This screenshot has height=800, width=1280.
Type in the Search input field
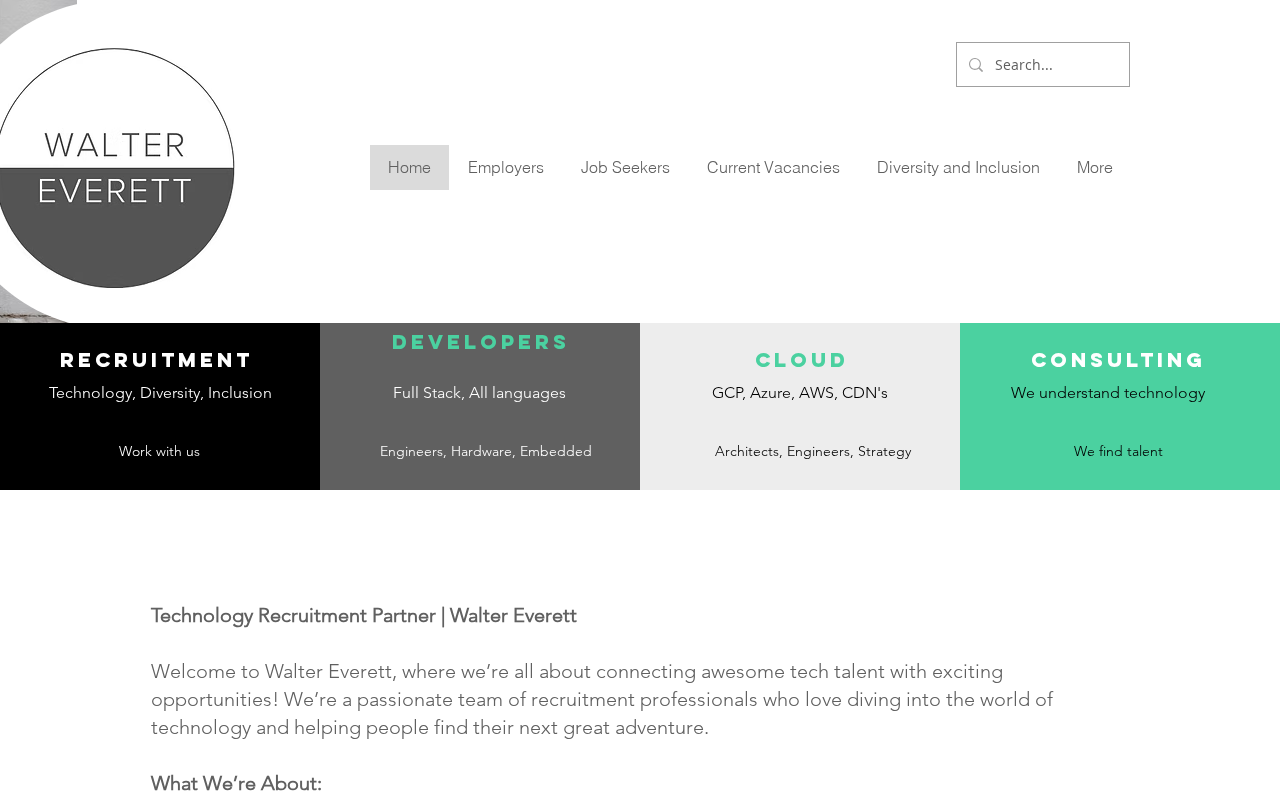1055,65
